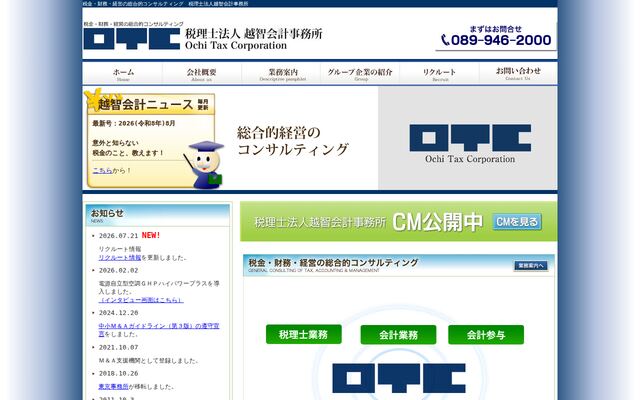Click the green 税理士業務 button
The image size is (640, 400).
pos(304,334)
